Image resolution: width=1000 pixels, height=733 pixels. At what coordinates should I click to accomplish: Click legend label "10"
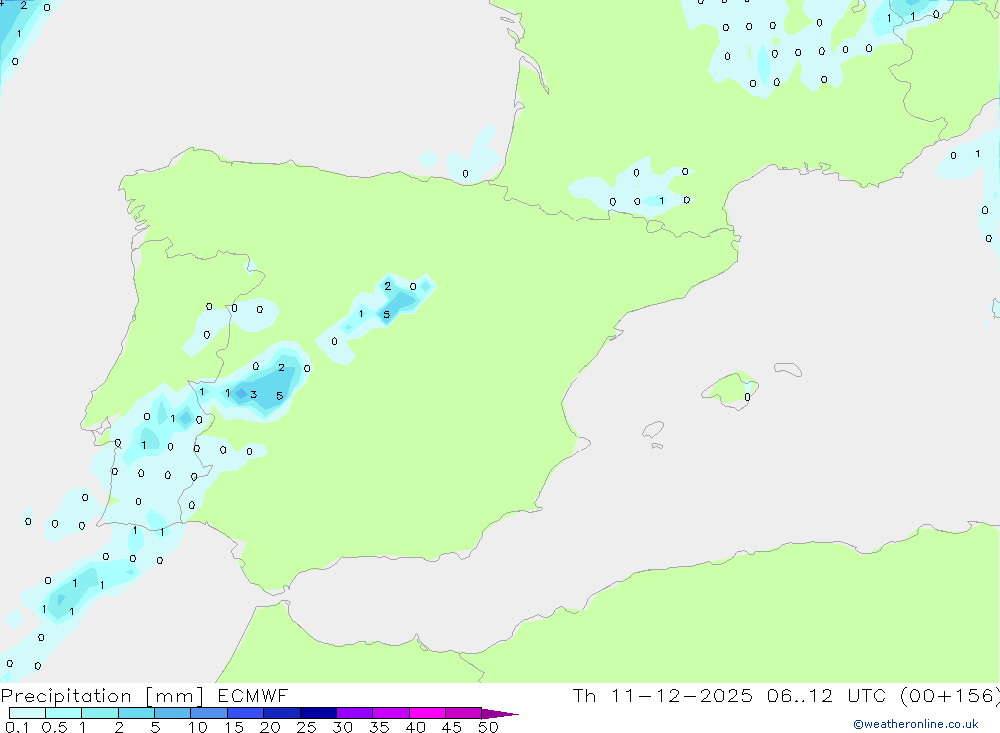(198, 727)
